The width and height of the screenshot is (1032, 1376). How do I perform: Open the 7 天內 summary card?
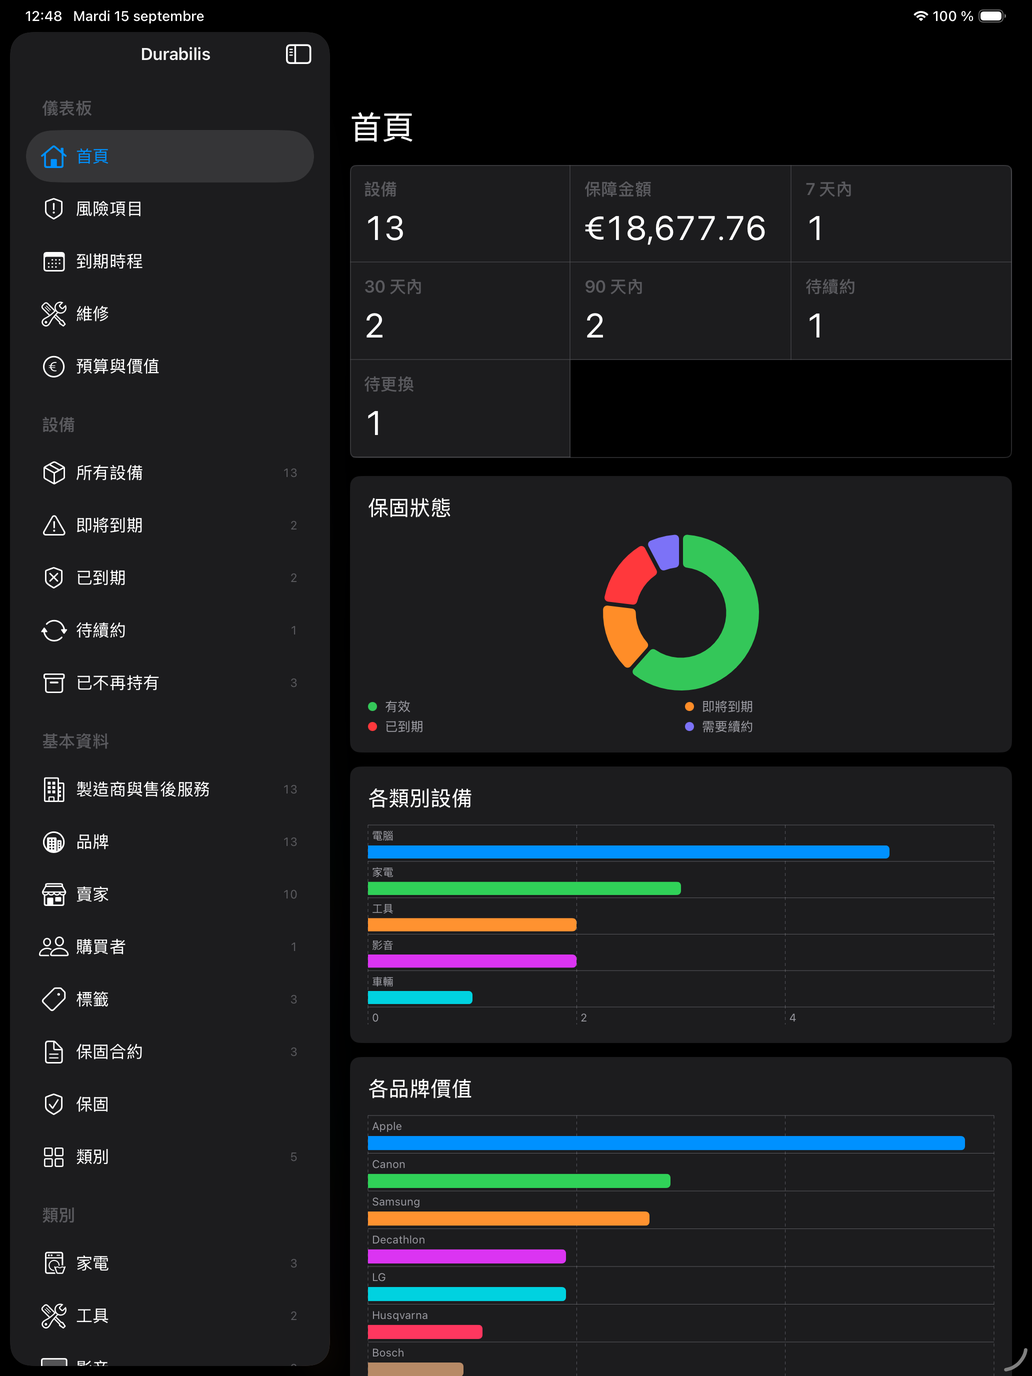coord(901,214)
